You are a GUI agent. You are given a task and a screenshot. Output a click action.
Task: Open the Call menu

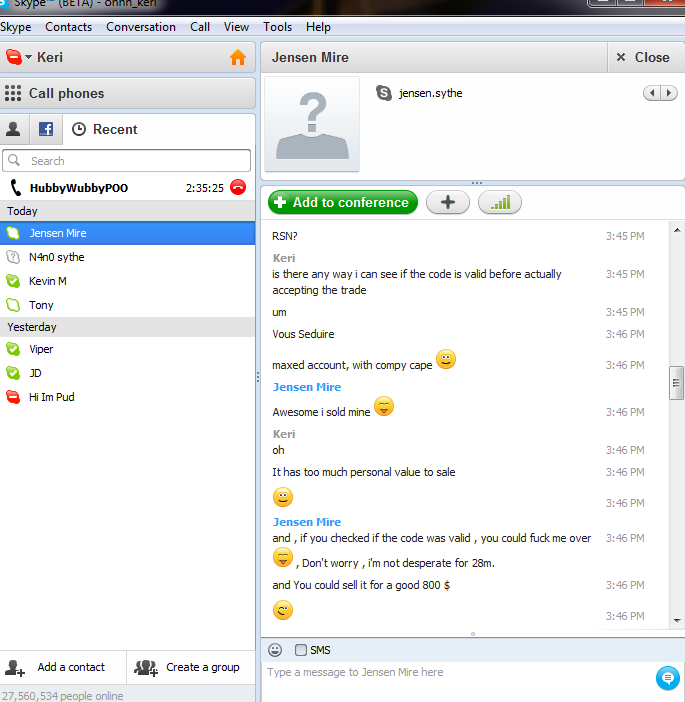tap(200, 27)
